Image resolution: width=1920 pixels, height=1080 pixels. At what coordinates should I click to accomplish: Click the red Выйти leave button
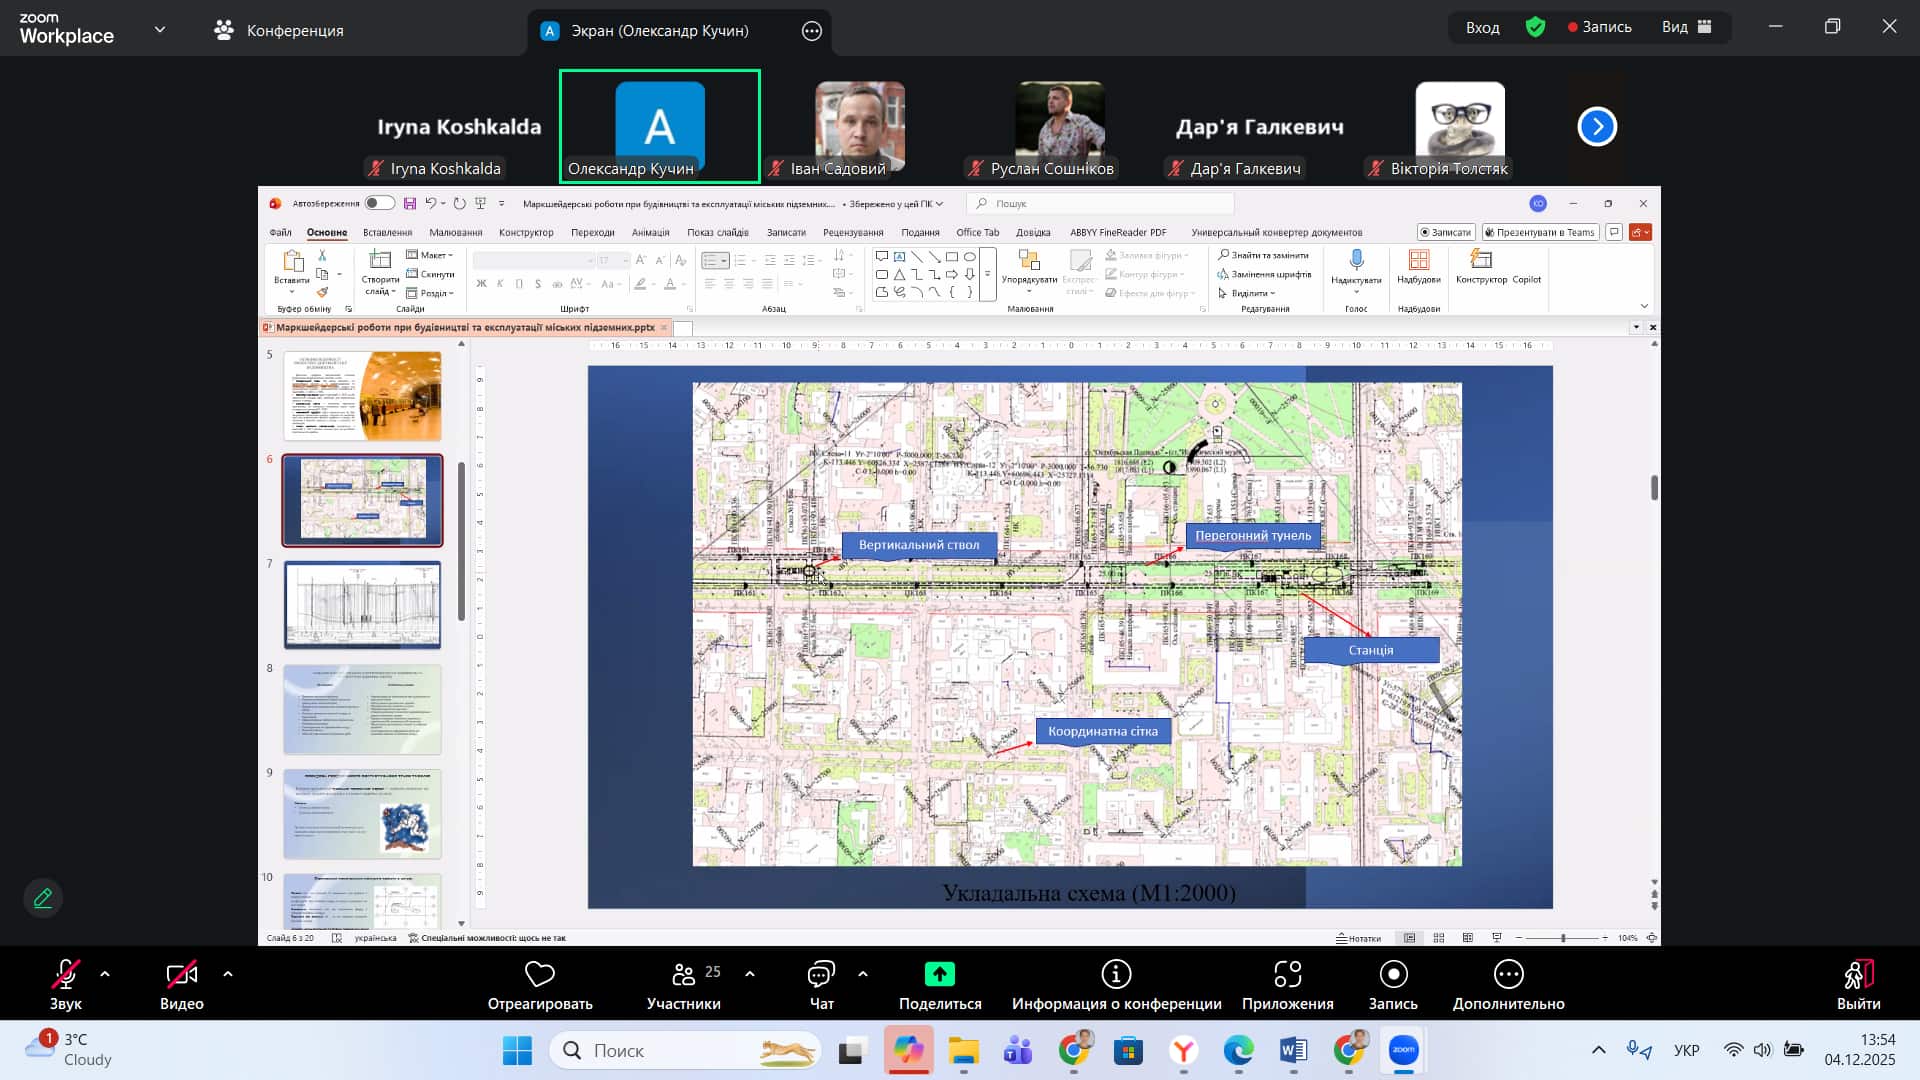1858,974
